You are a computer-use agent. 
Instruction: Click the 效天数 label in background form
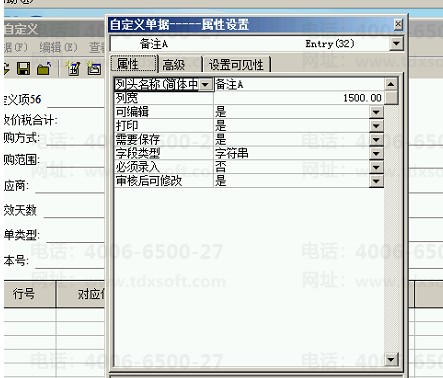tap(20, 211)
